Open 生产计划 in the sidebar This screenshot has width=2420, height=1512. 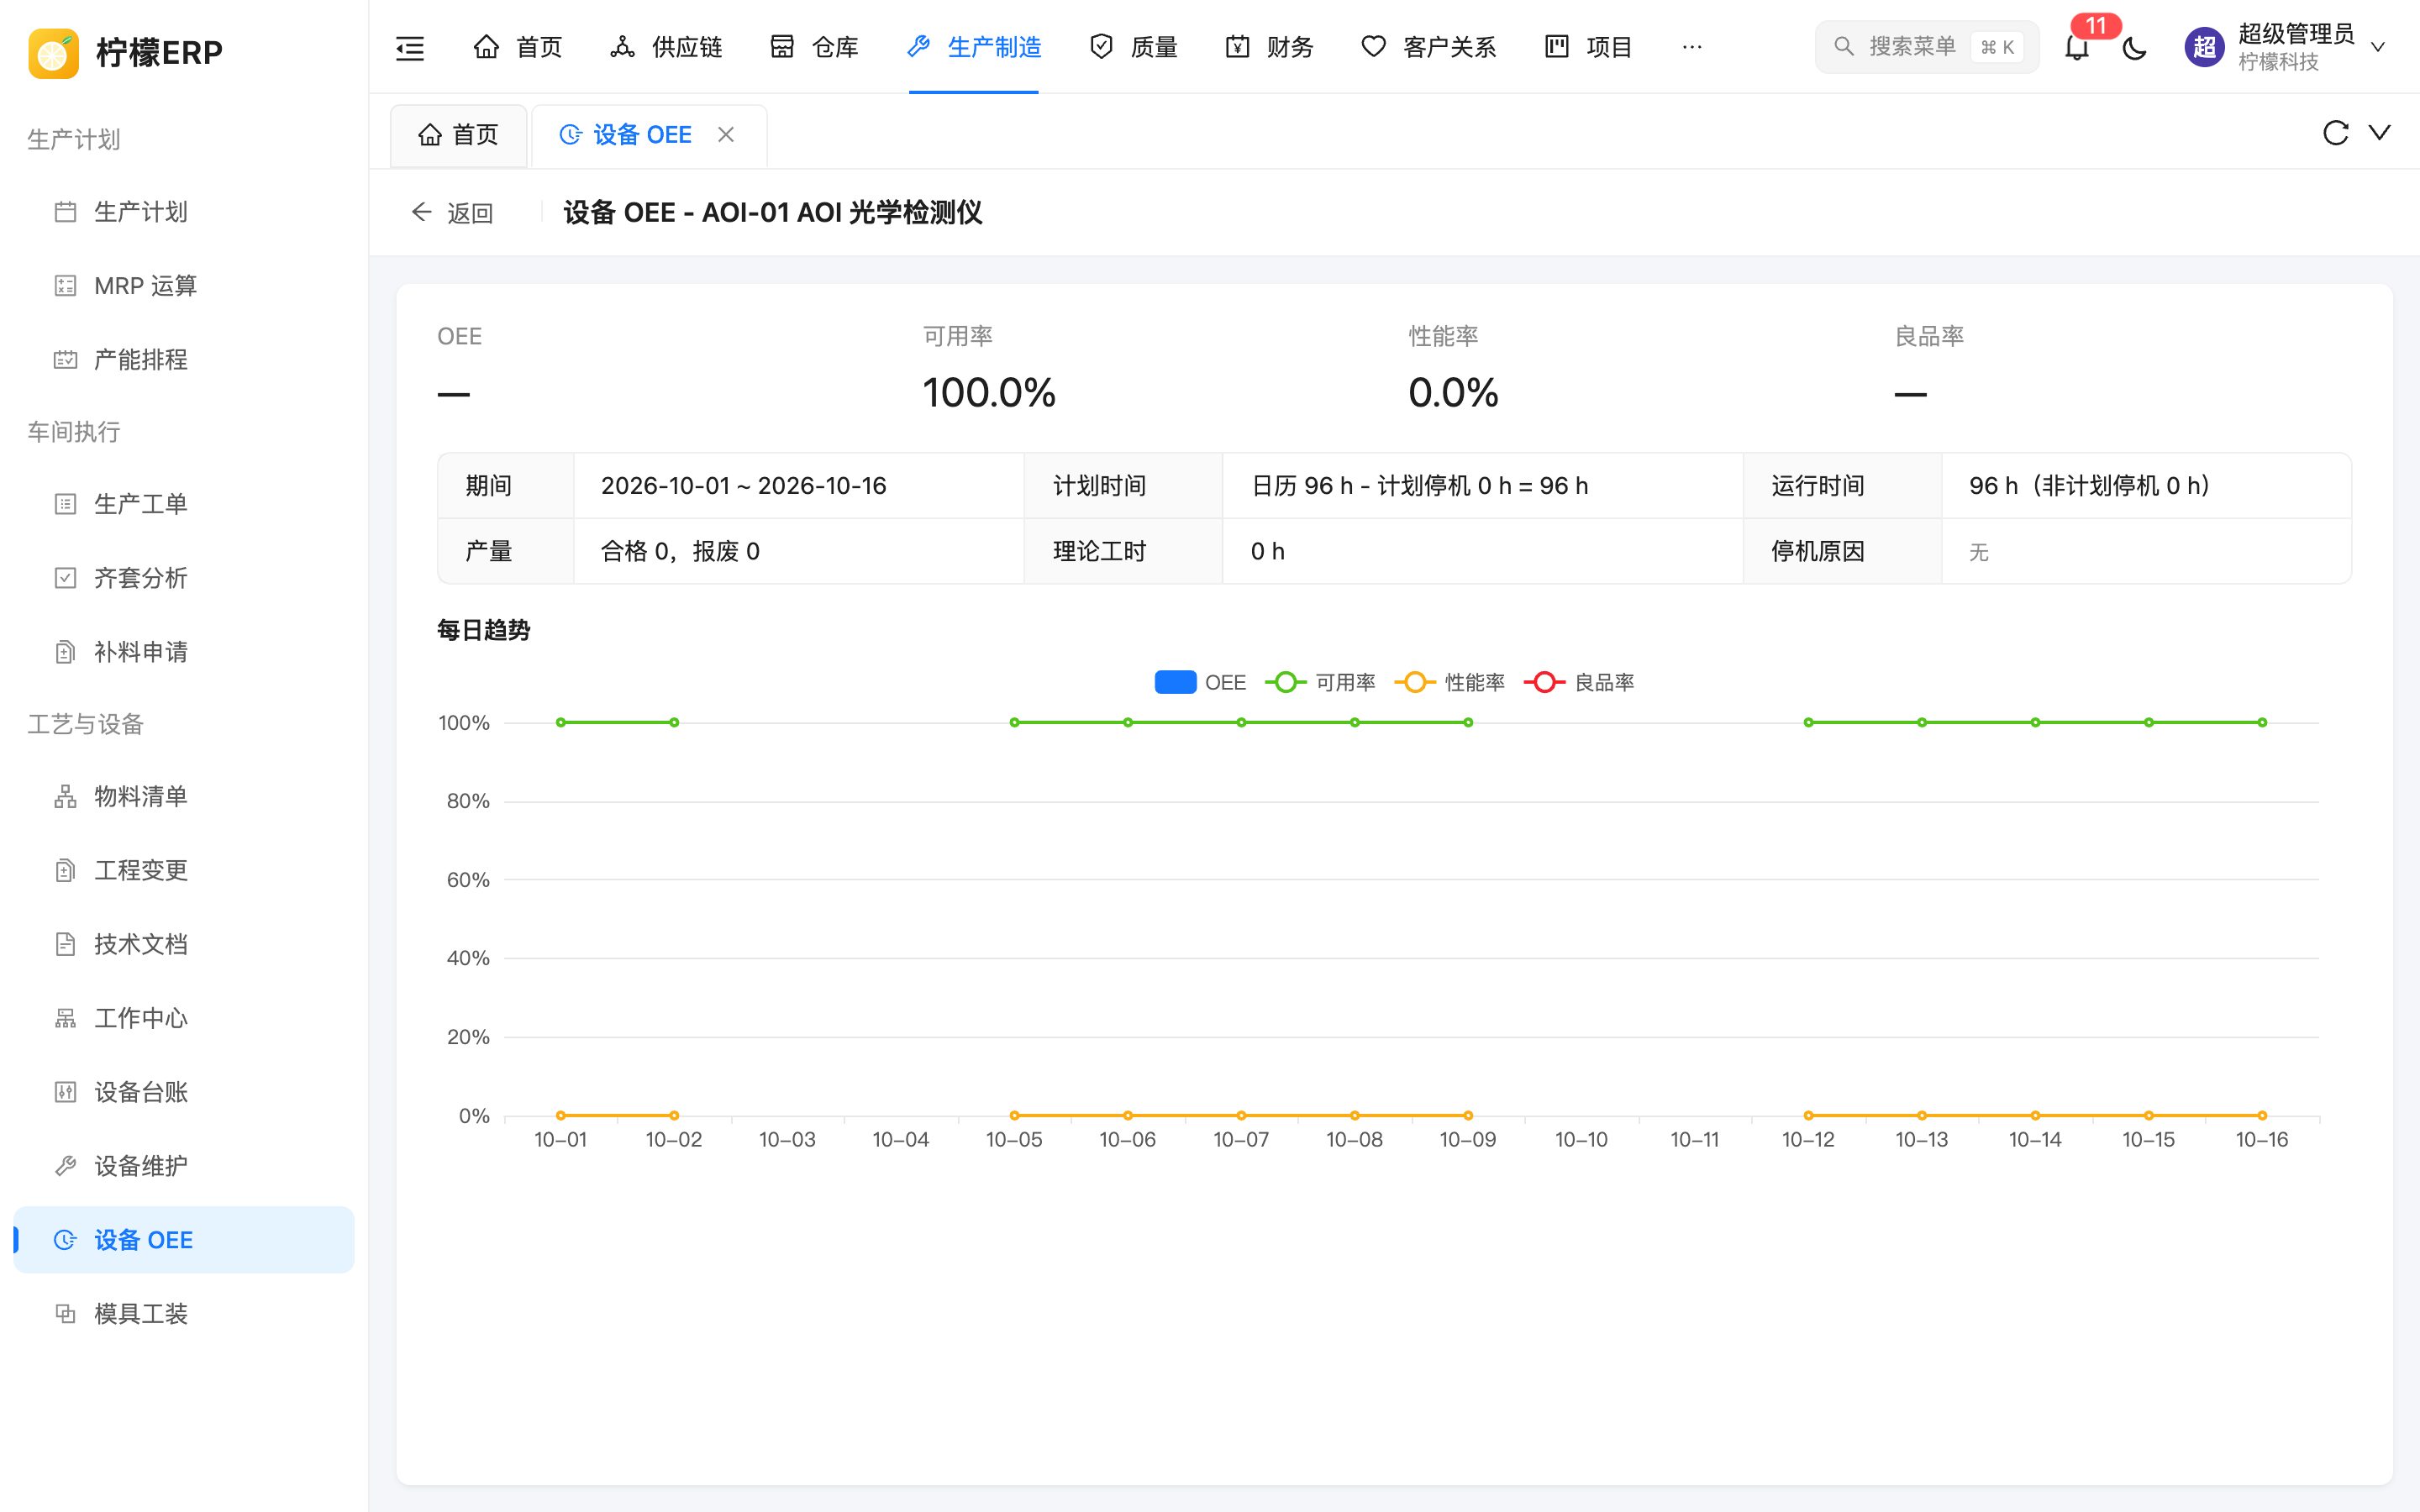(184, 212)
